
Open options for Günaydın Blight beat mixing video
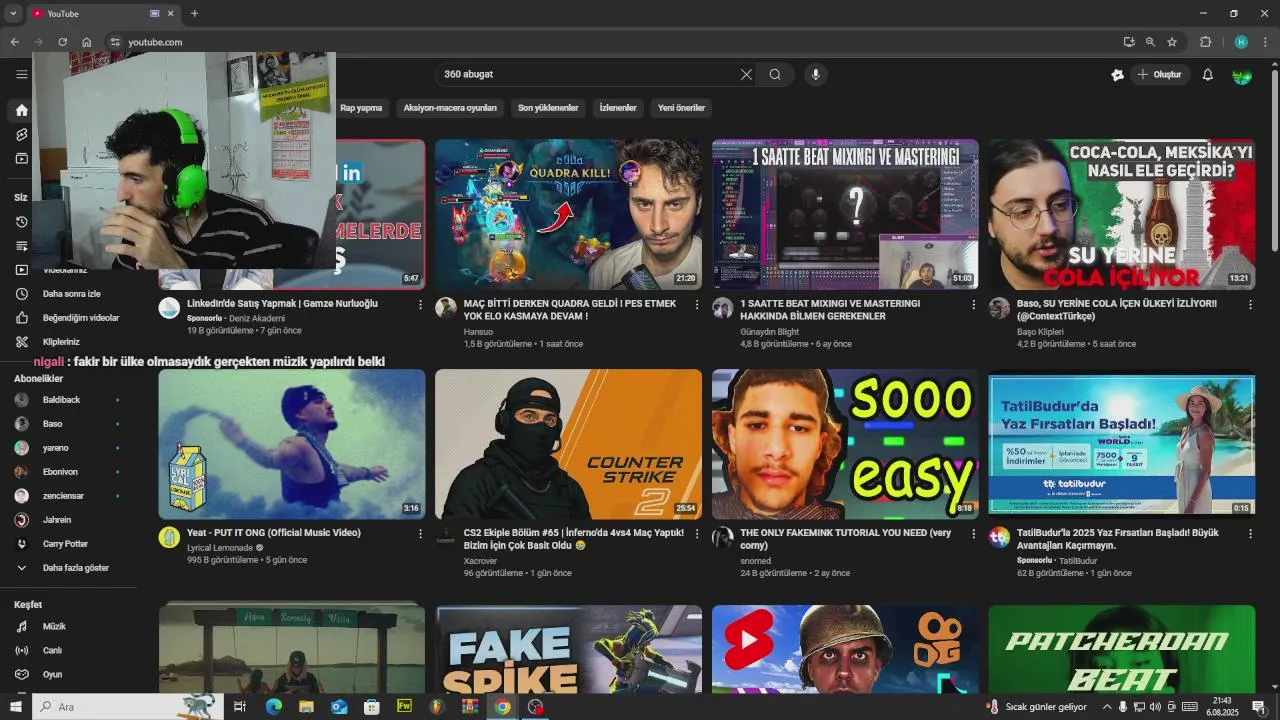point(974,304)
